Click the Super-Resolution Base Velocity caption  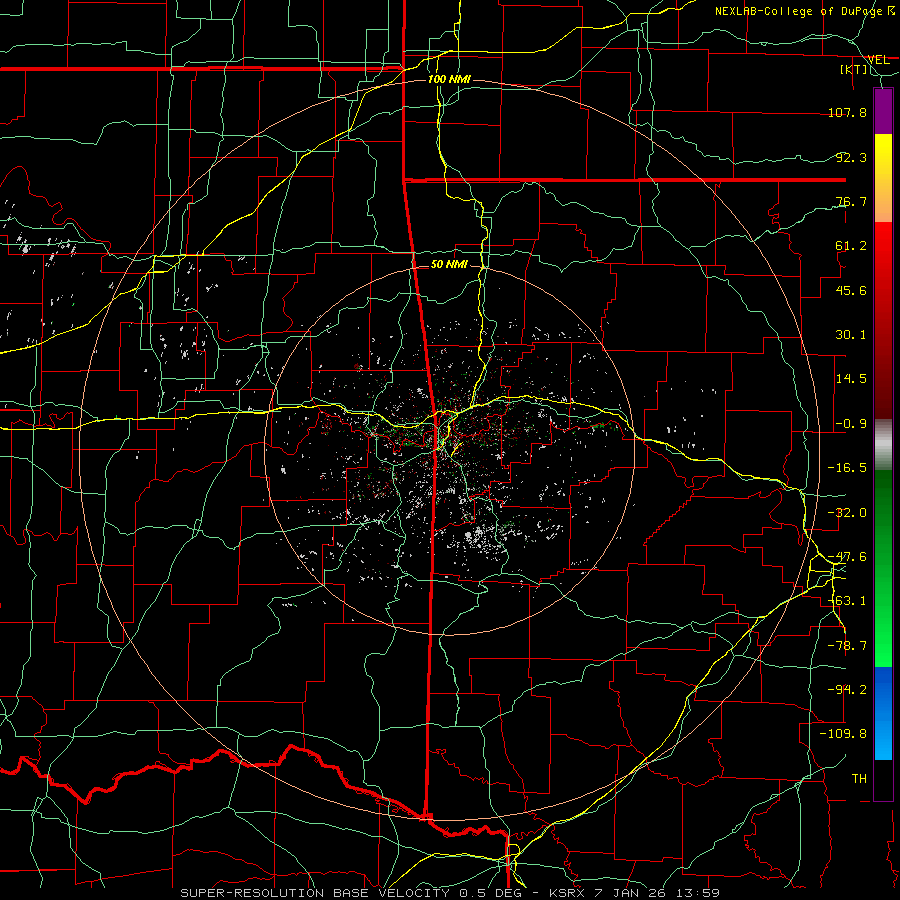451,893
